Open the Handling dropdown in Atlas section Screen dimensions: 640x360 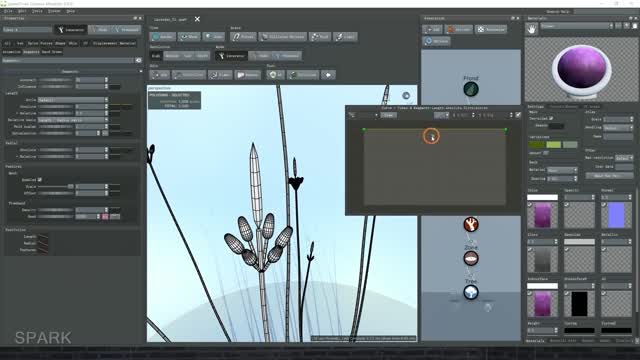click(618, 128)
